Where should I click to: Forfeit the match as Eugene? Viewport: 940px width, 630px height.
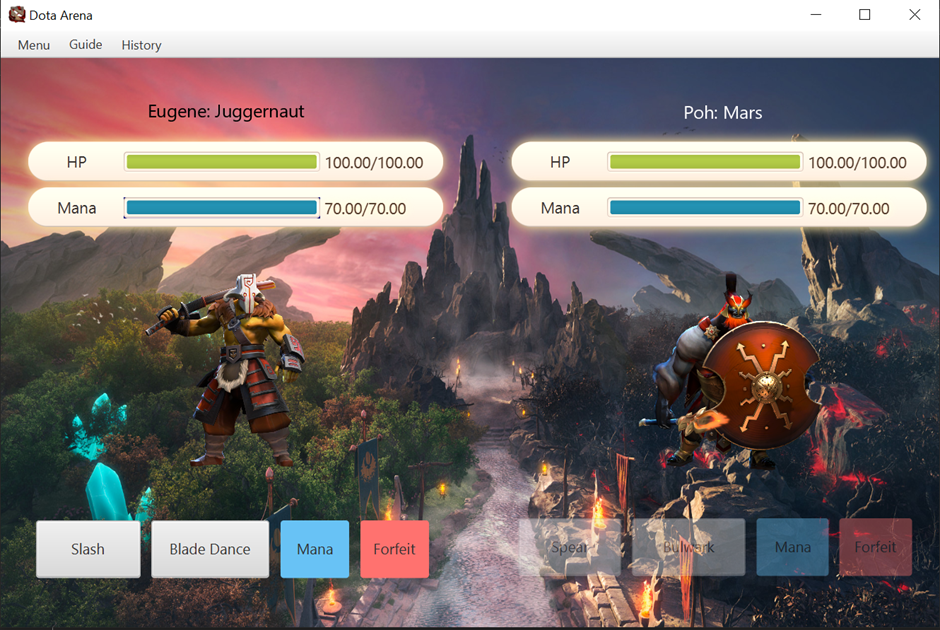[x=394, y=548]
